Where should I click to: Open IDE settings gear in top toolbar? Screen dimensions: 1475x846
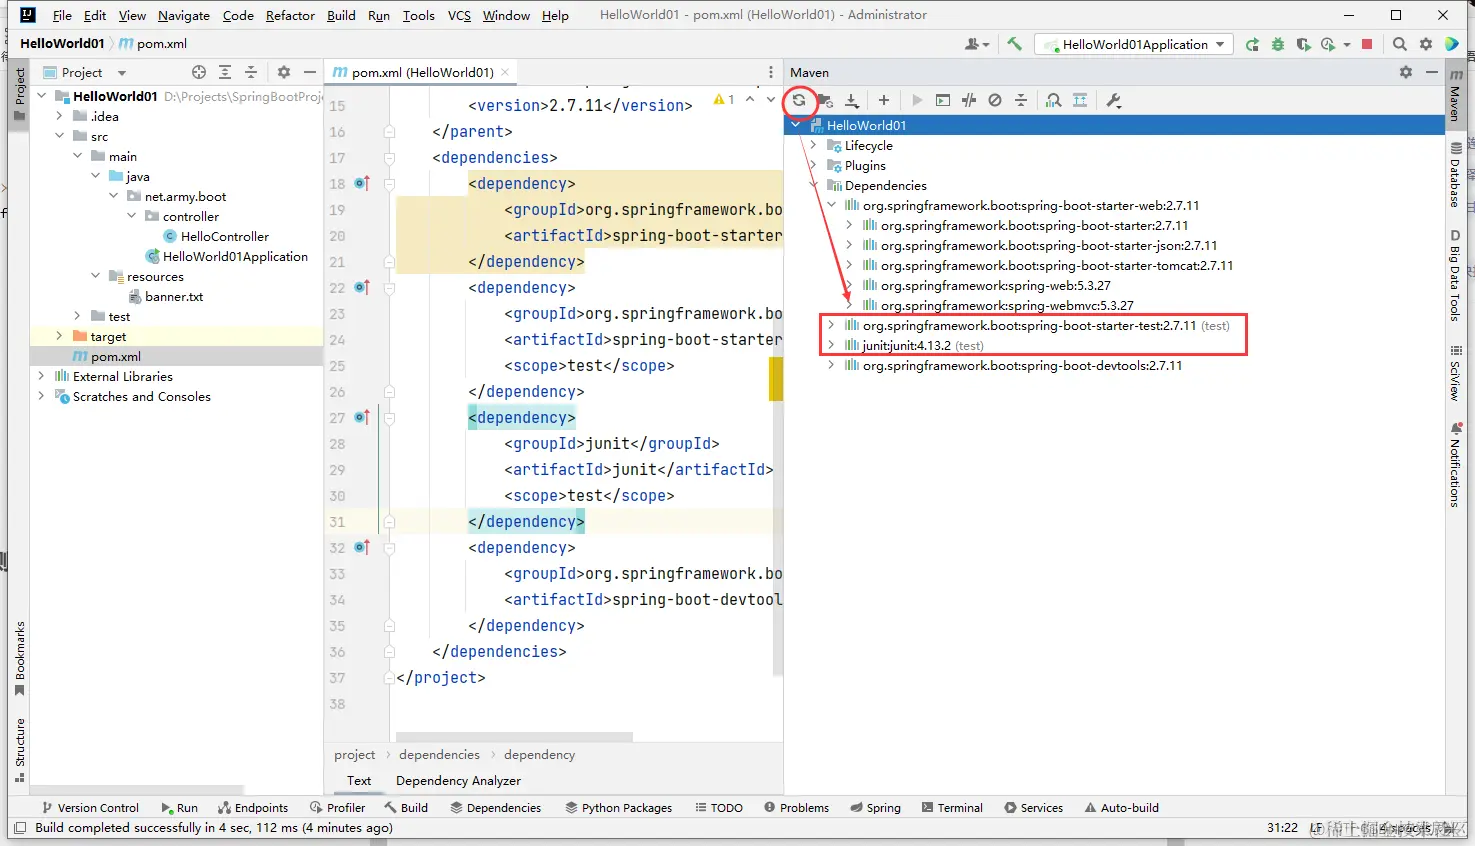click(x=1426, y=44)
